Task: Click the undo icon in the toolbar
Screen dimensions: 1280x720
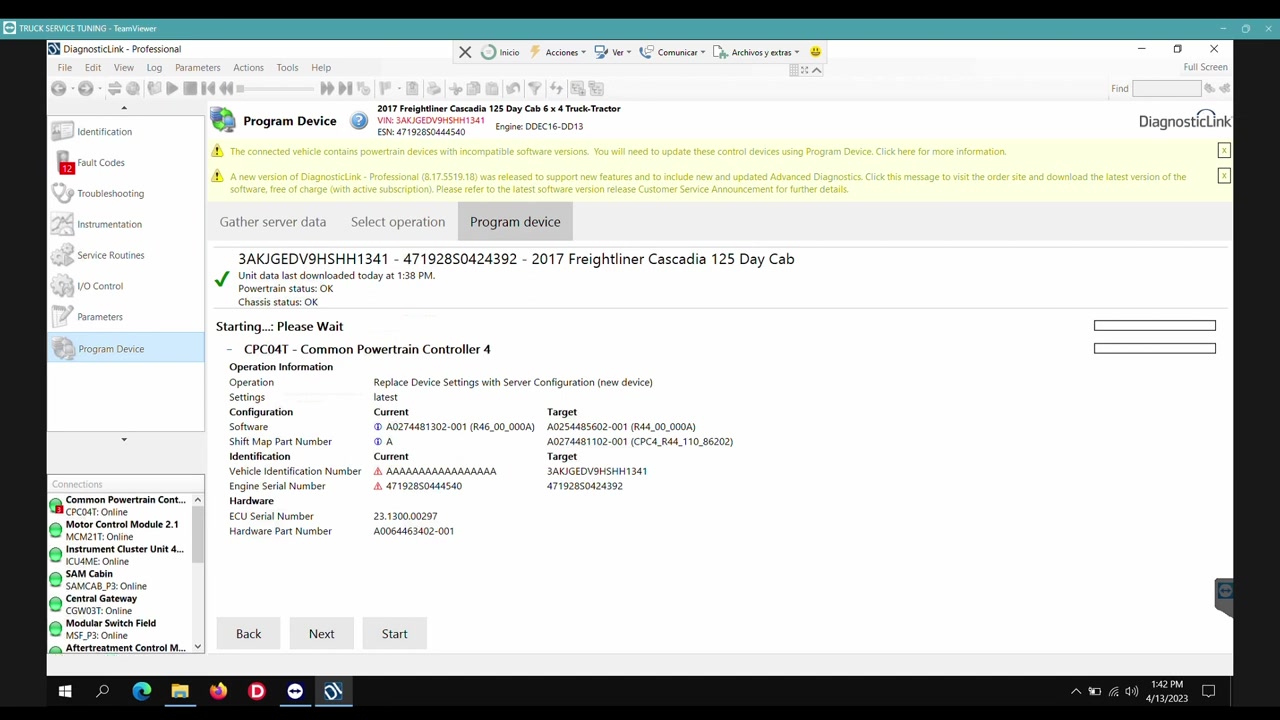Action: (513, 89)
